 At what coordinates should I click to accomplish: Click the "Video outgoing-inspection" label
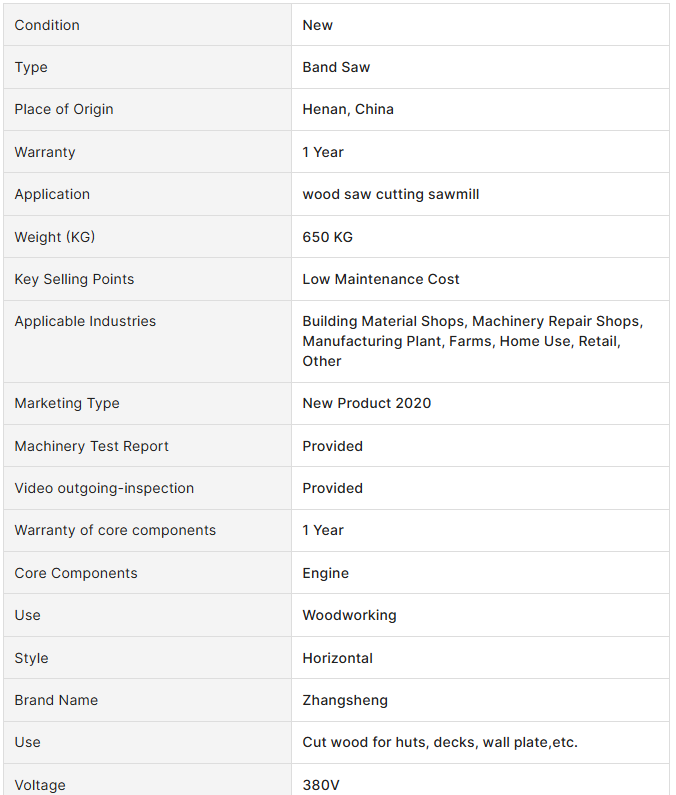tap(104, 488)
